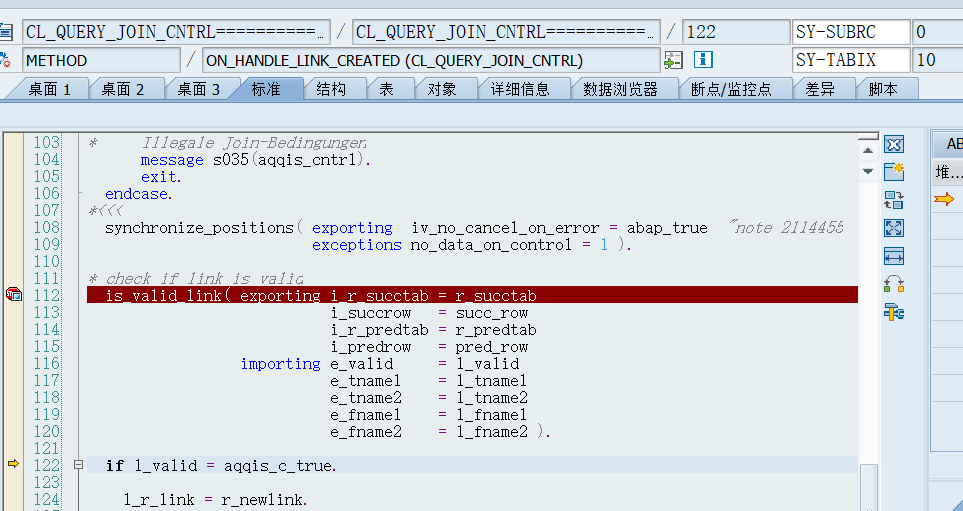Click 'if l_valid = aqqis_c_true.' line

point(221,466)
